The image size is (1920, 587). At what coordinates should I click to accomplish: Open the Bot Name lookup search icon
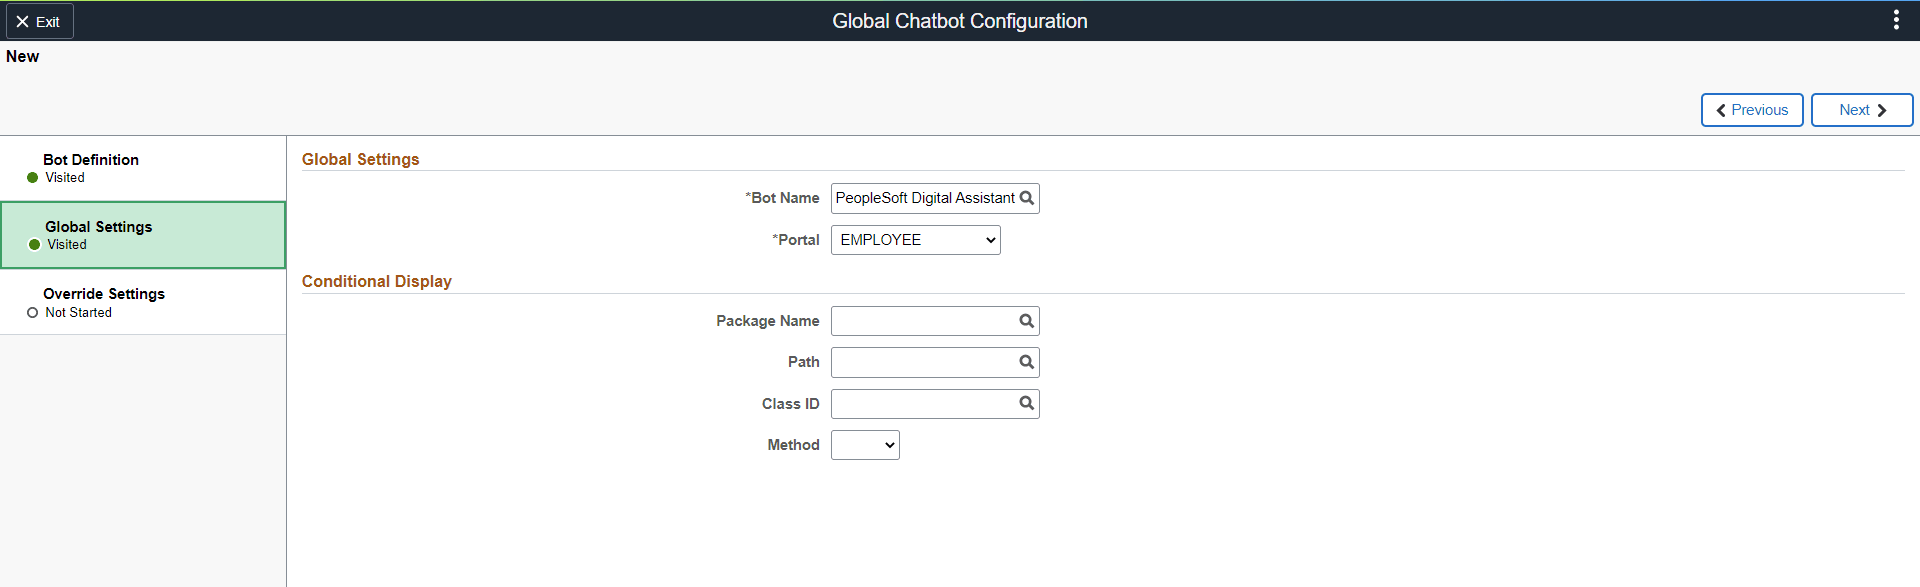[x=1026, y=198]
